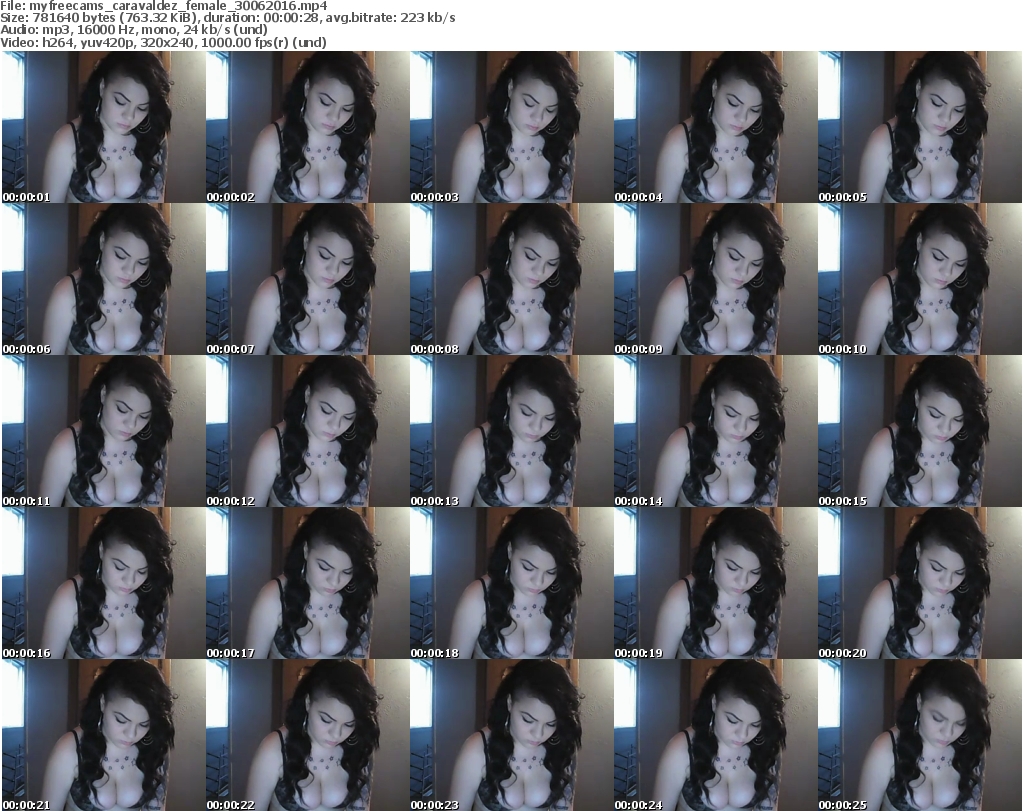Click the frame labeled 00:00:19
The width and height of the screenshot is (1024, 811).
coord(715,583)
